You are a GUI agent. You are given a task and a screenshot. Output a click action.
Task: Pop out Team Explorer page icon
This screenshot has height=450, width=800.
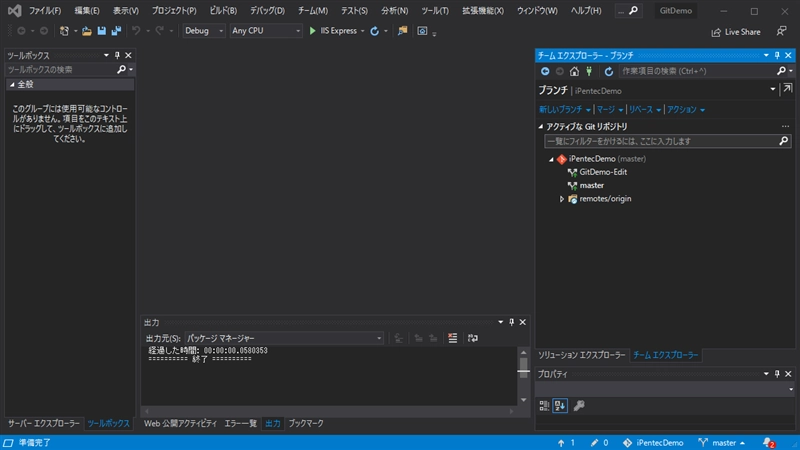pyautogui.click(x=788, y=89)
